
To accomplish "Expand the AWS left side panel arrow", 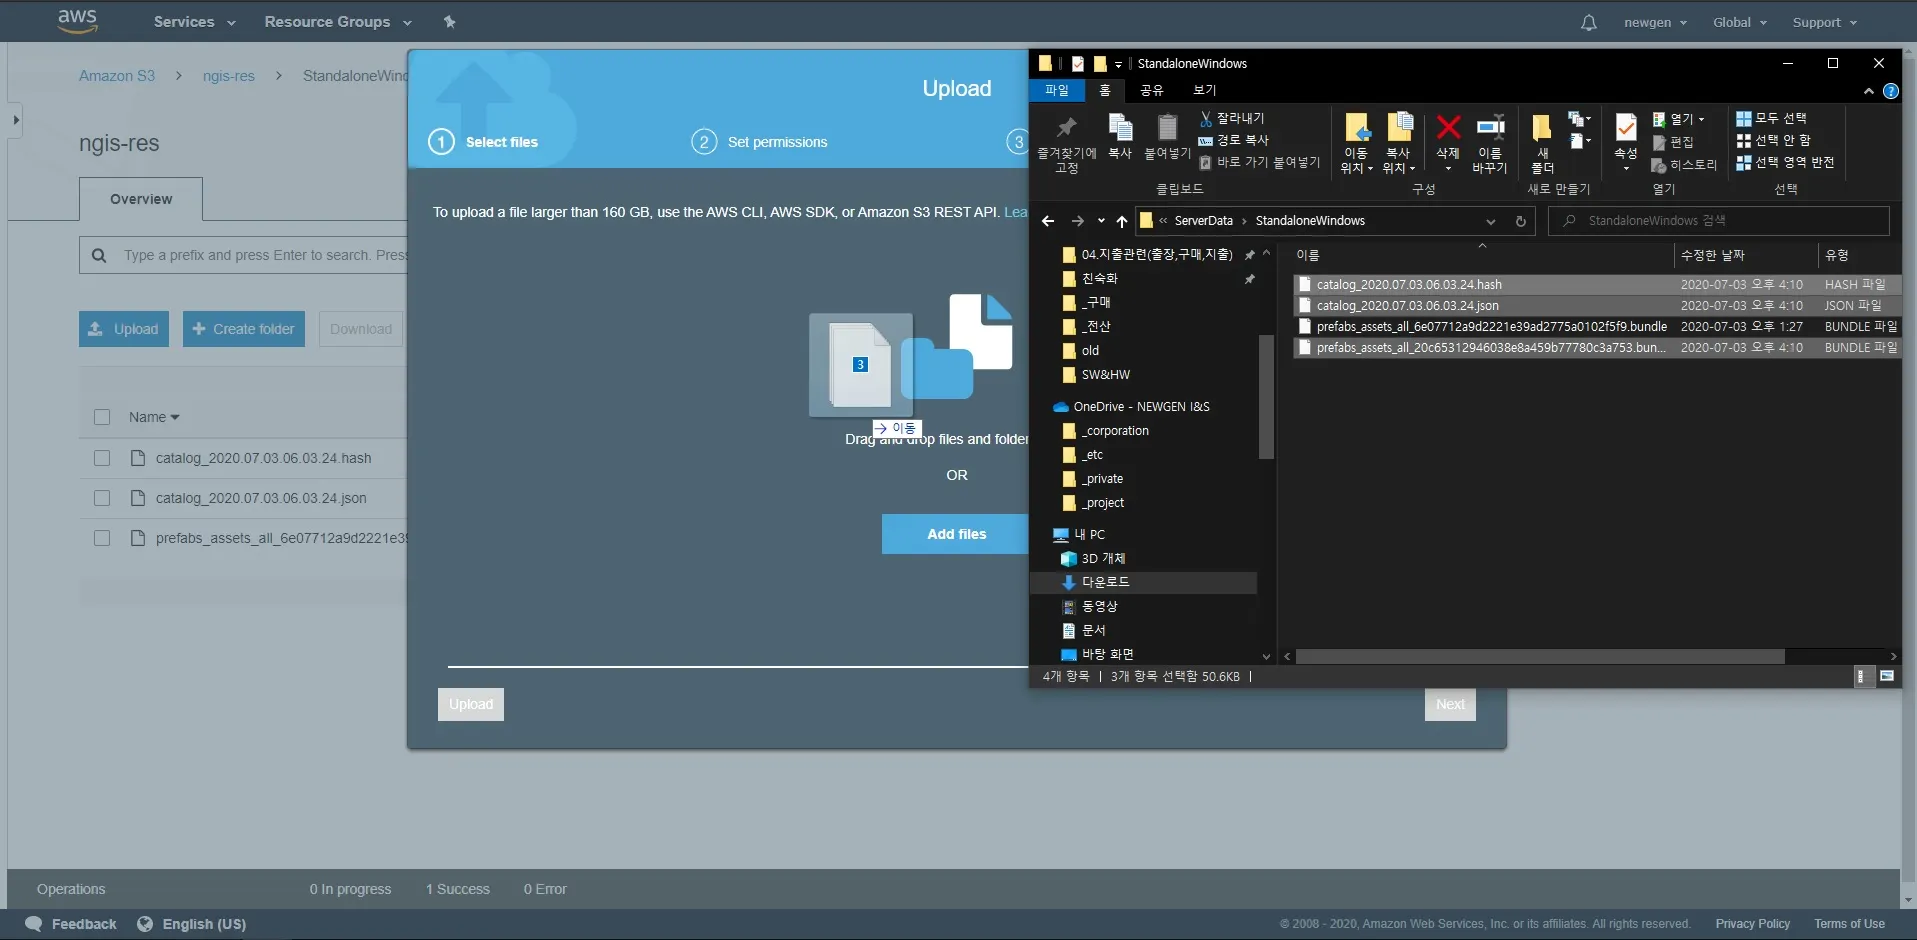I will point(16,120).
